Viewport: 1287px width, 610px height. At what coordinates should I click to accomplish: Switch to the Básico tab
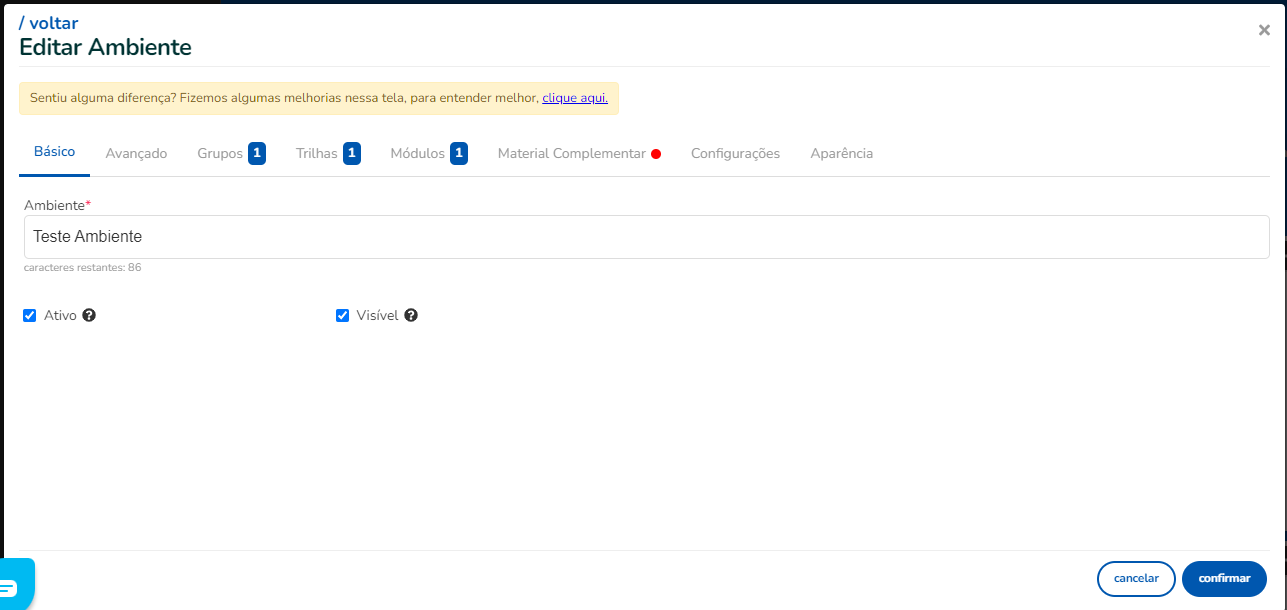(54, 152)
